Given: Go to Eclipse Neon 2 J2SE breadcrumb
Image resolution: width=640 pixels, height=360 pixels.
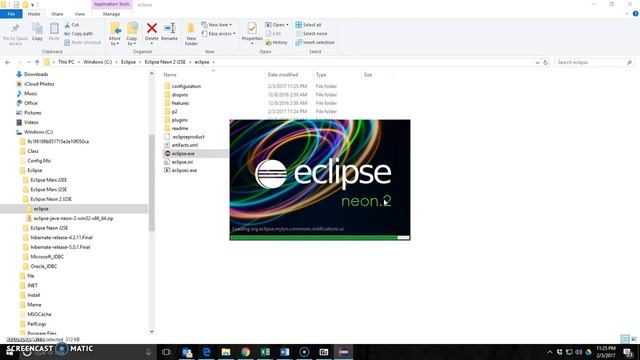Looking at the screenshot, I should (165, 62).
